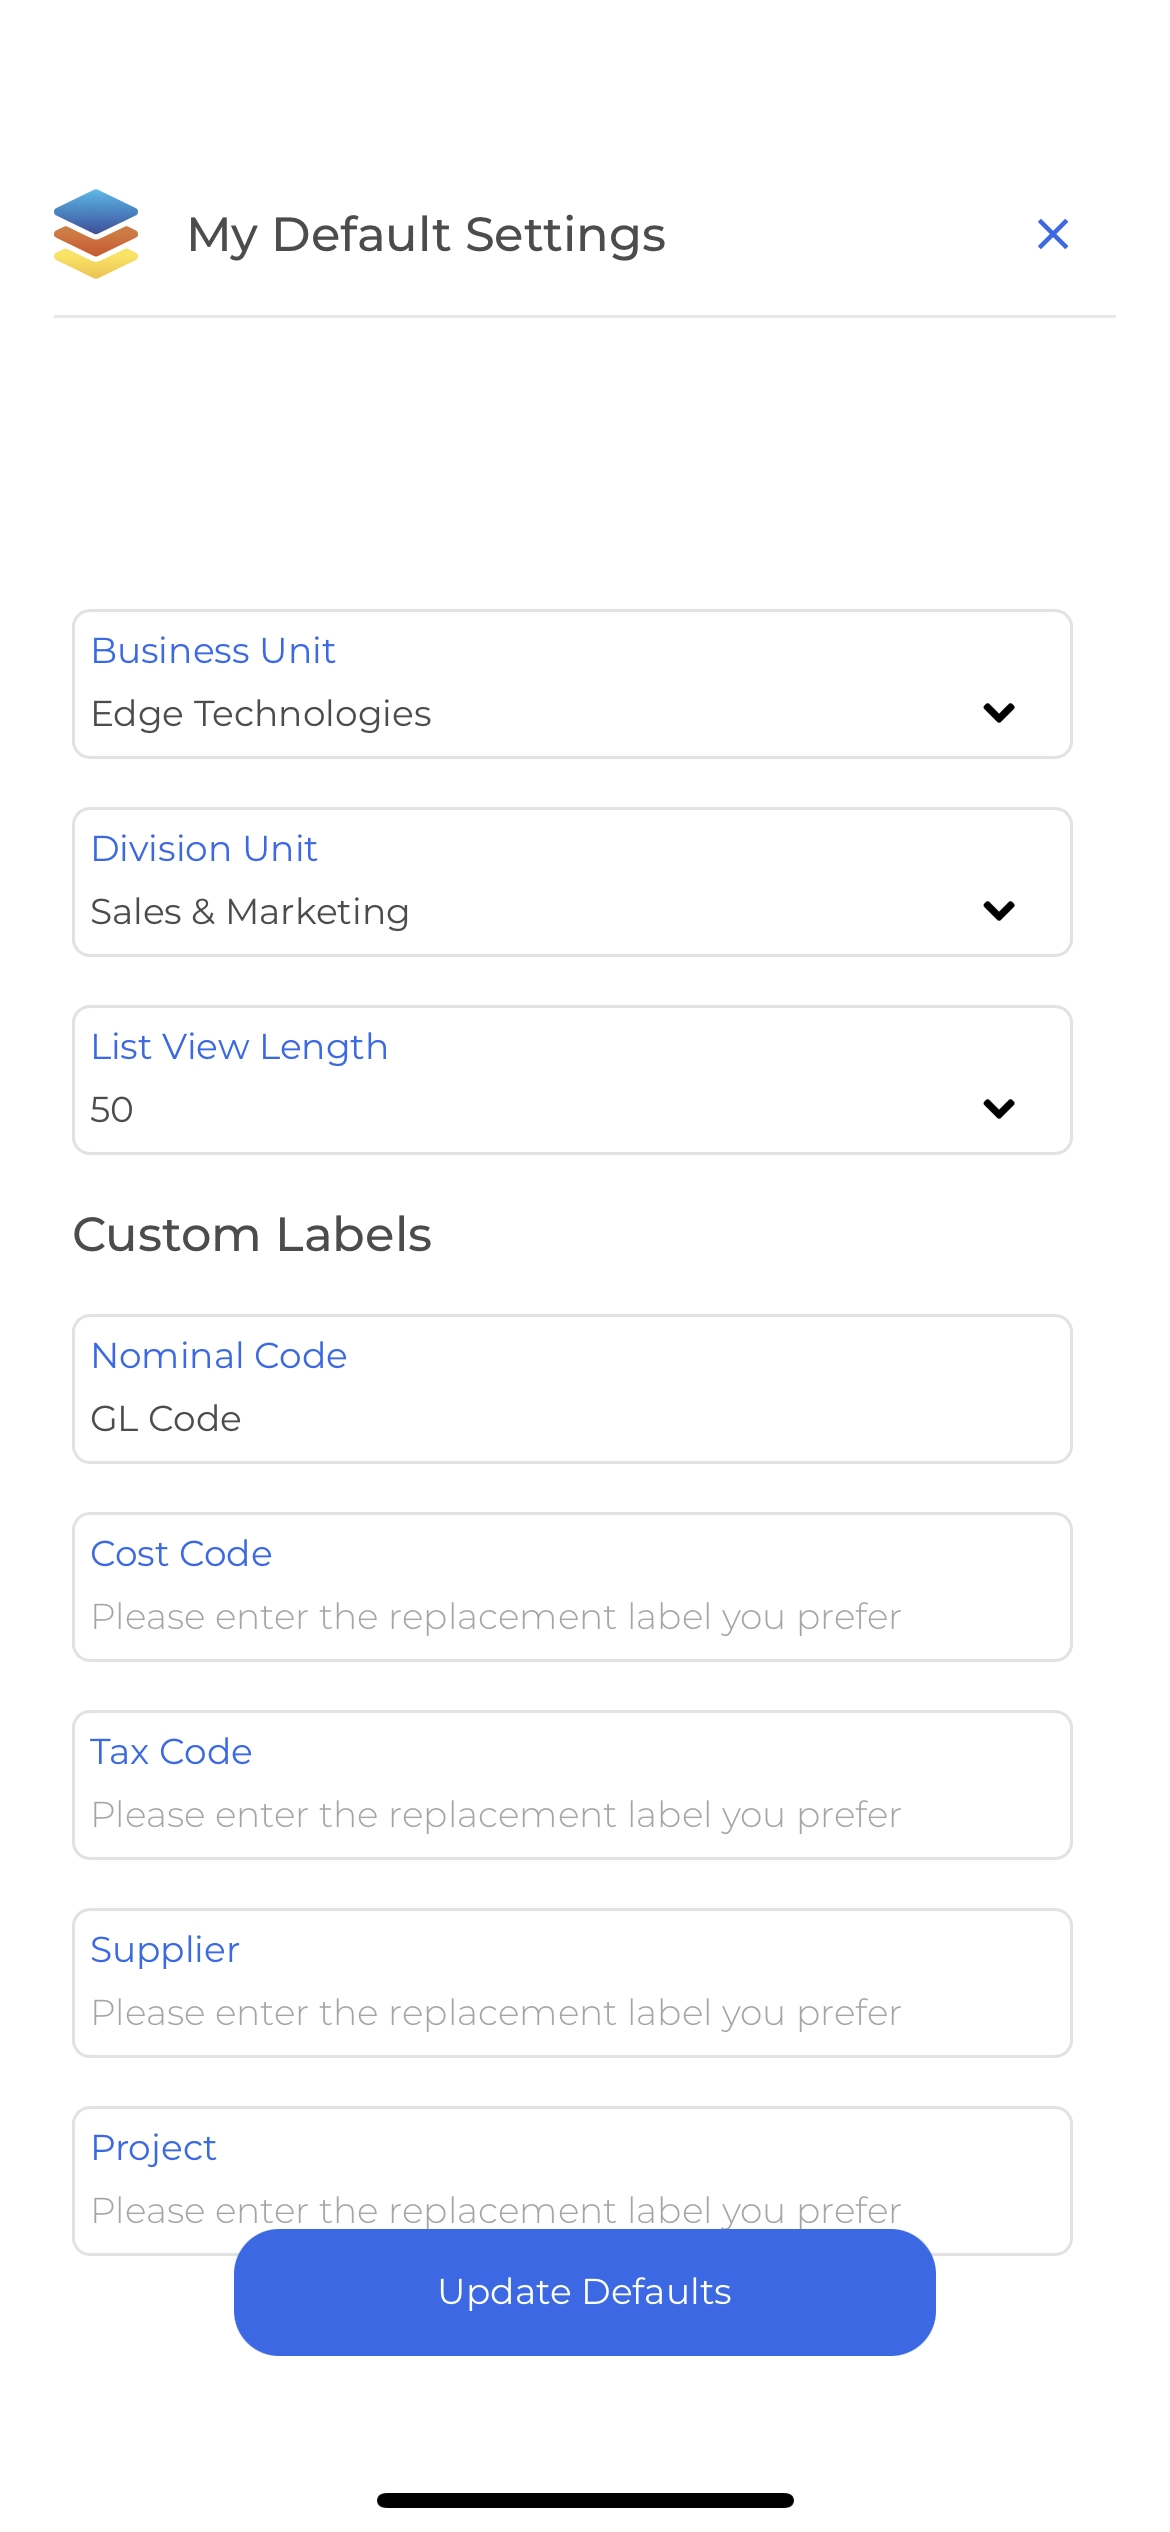This screenshot has height=2532, width=1170.
Task: Select the Edge Technologies business unit value
Action: pyautogui.click(x=261, y=714)
